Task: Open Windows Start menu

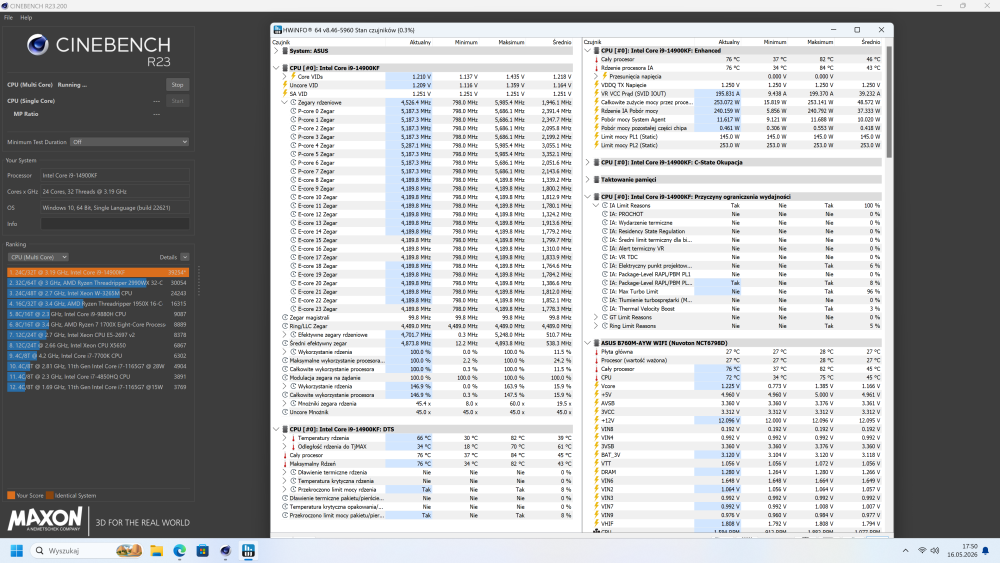Action: tap(17, 550)
